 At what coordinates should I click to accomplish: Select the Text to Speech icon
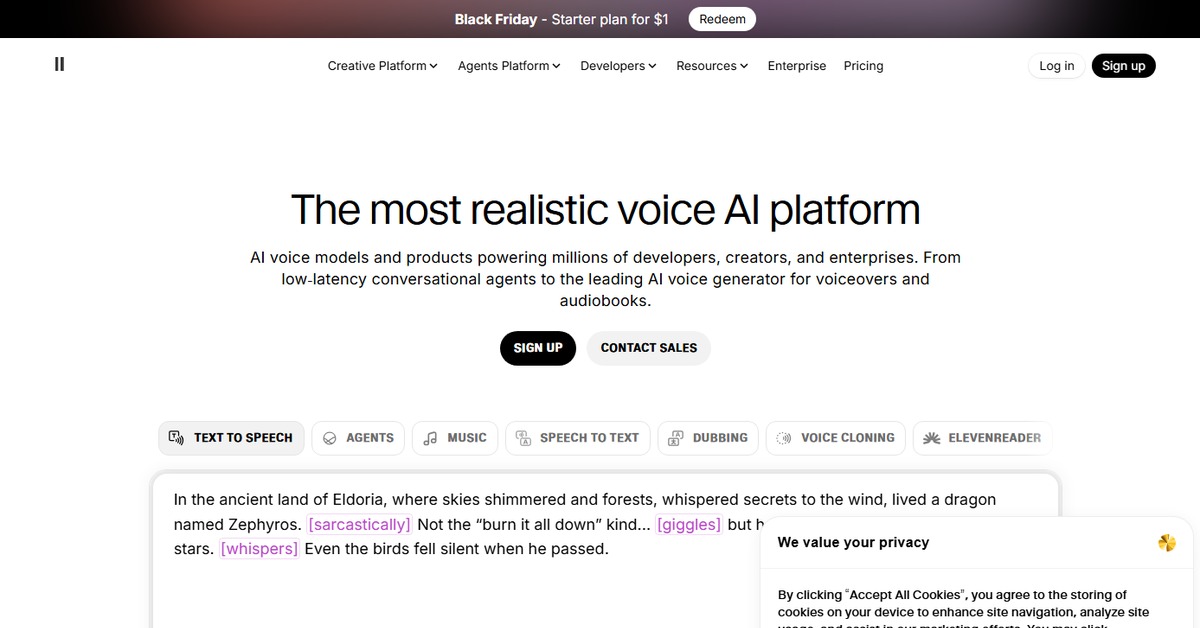pyautogui.click(x=177, y=438)
